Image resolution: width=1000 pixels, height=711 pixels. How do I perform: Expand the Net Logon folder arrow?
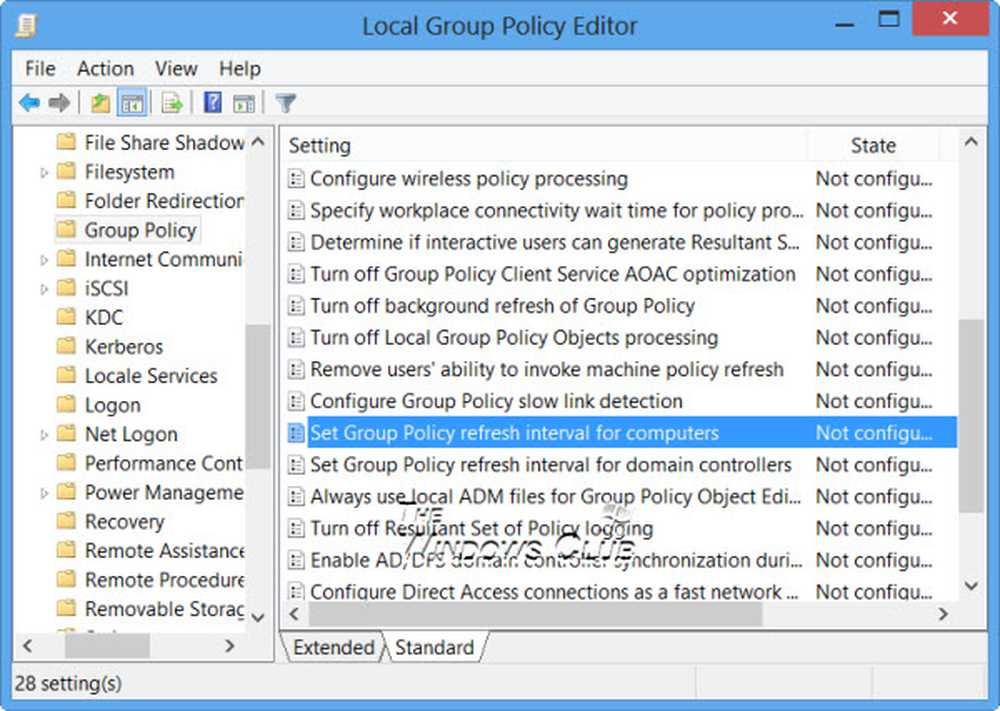(44, 435)
